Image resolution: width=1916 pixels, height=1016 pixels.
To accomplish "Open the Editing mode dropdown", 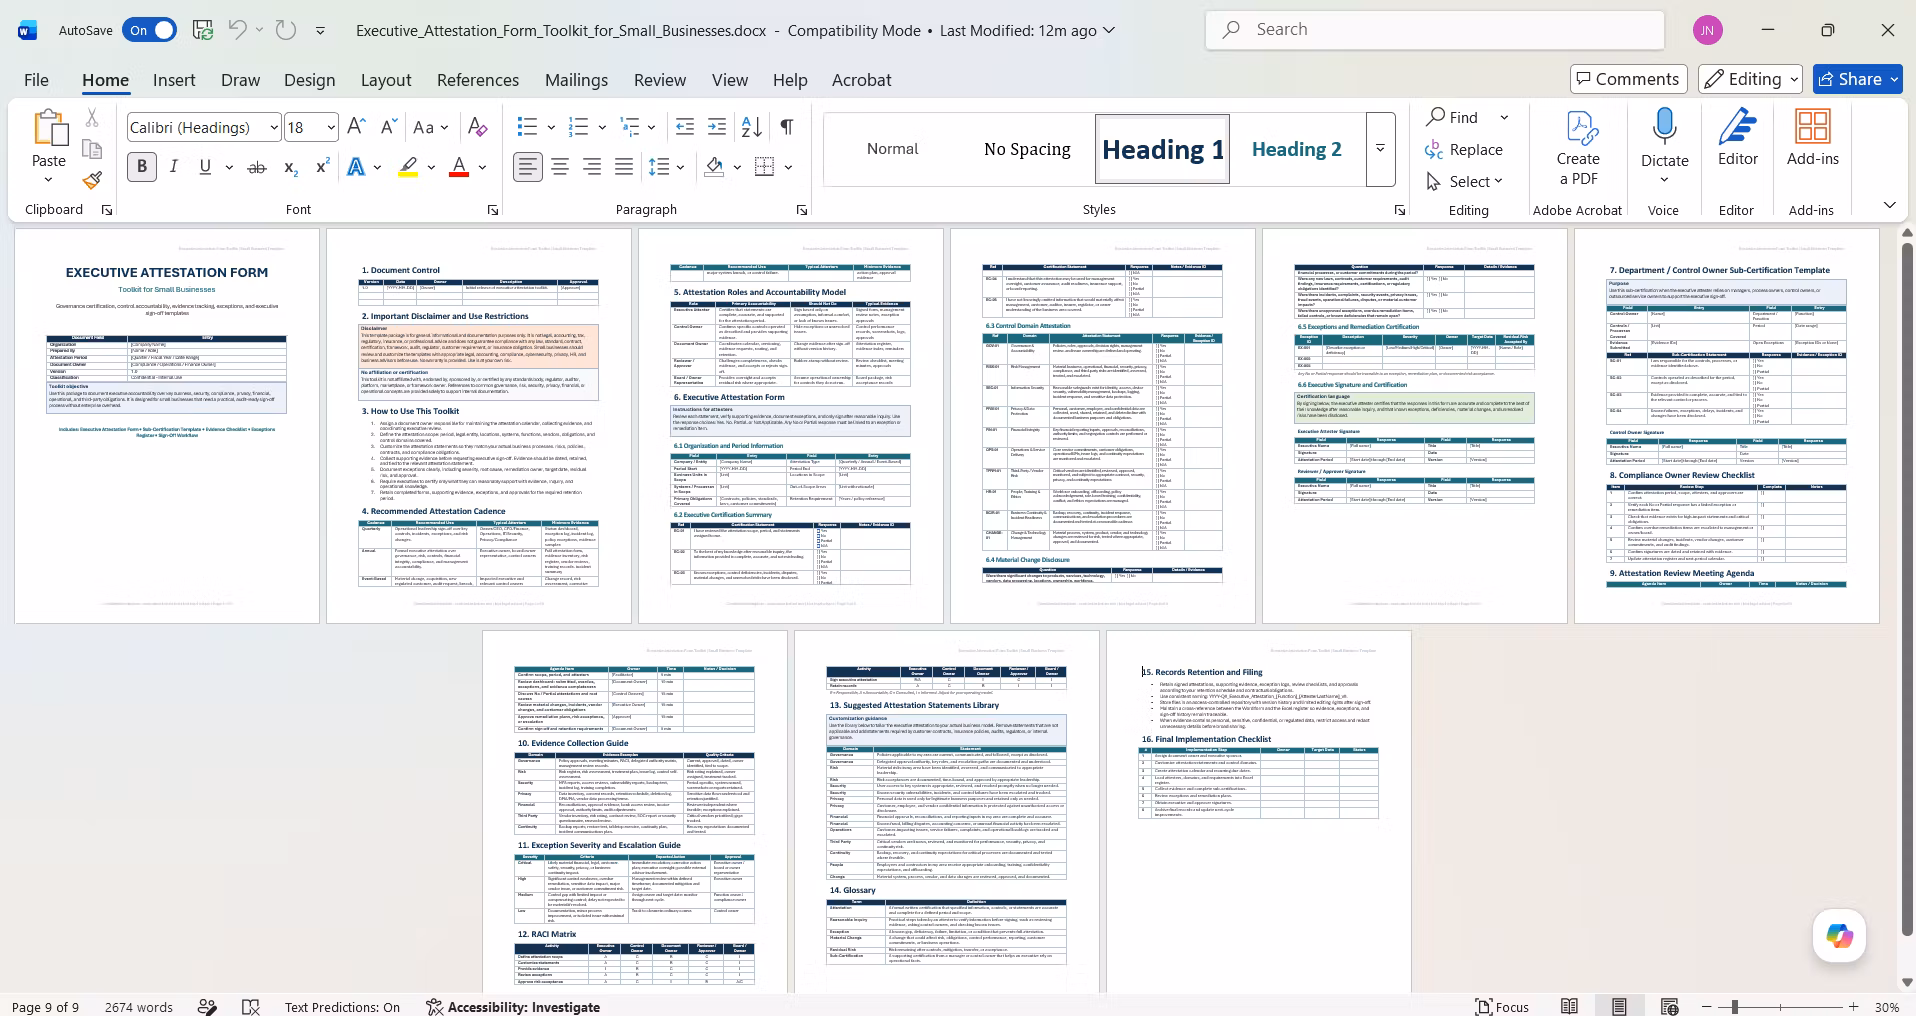I will [x=1751, y=79].
